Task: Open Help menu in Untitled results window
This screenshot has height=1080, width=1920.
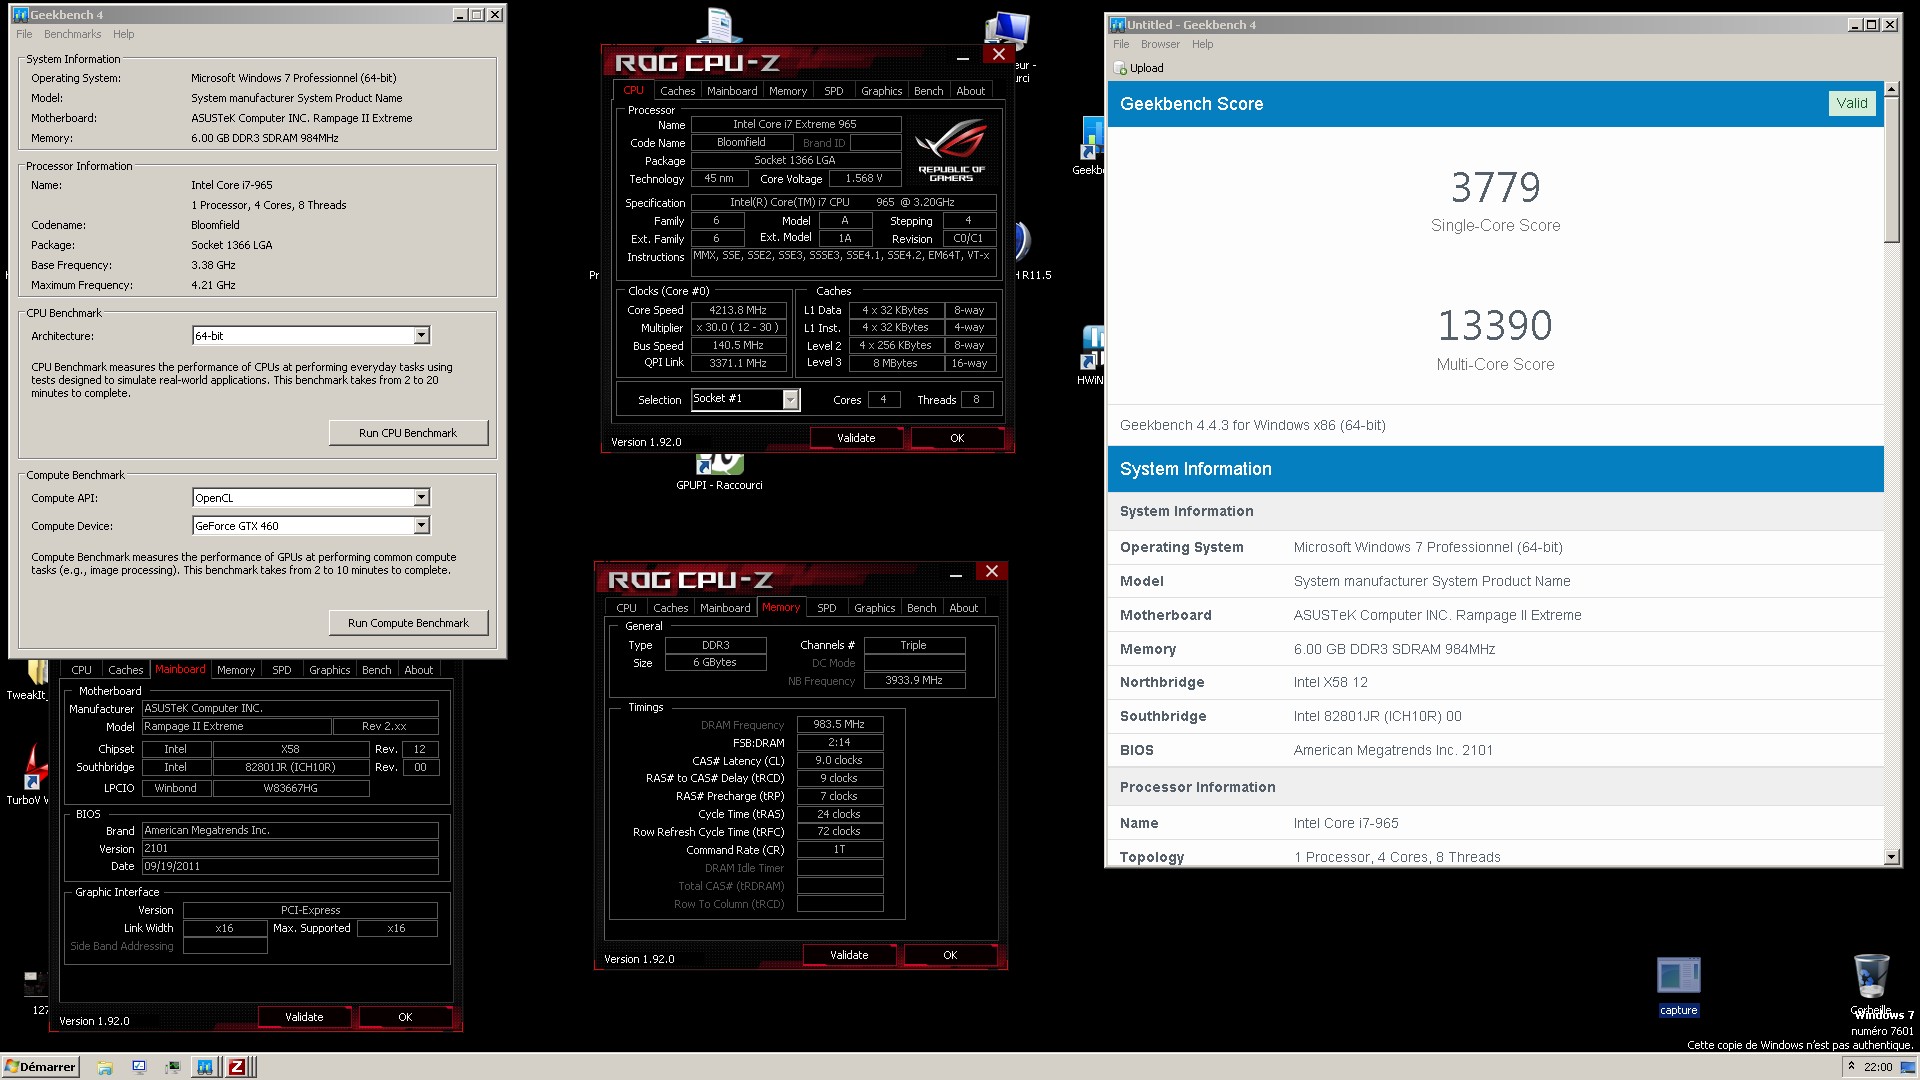Action: 1202,44
